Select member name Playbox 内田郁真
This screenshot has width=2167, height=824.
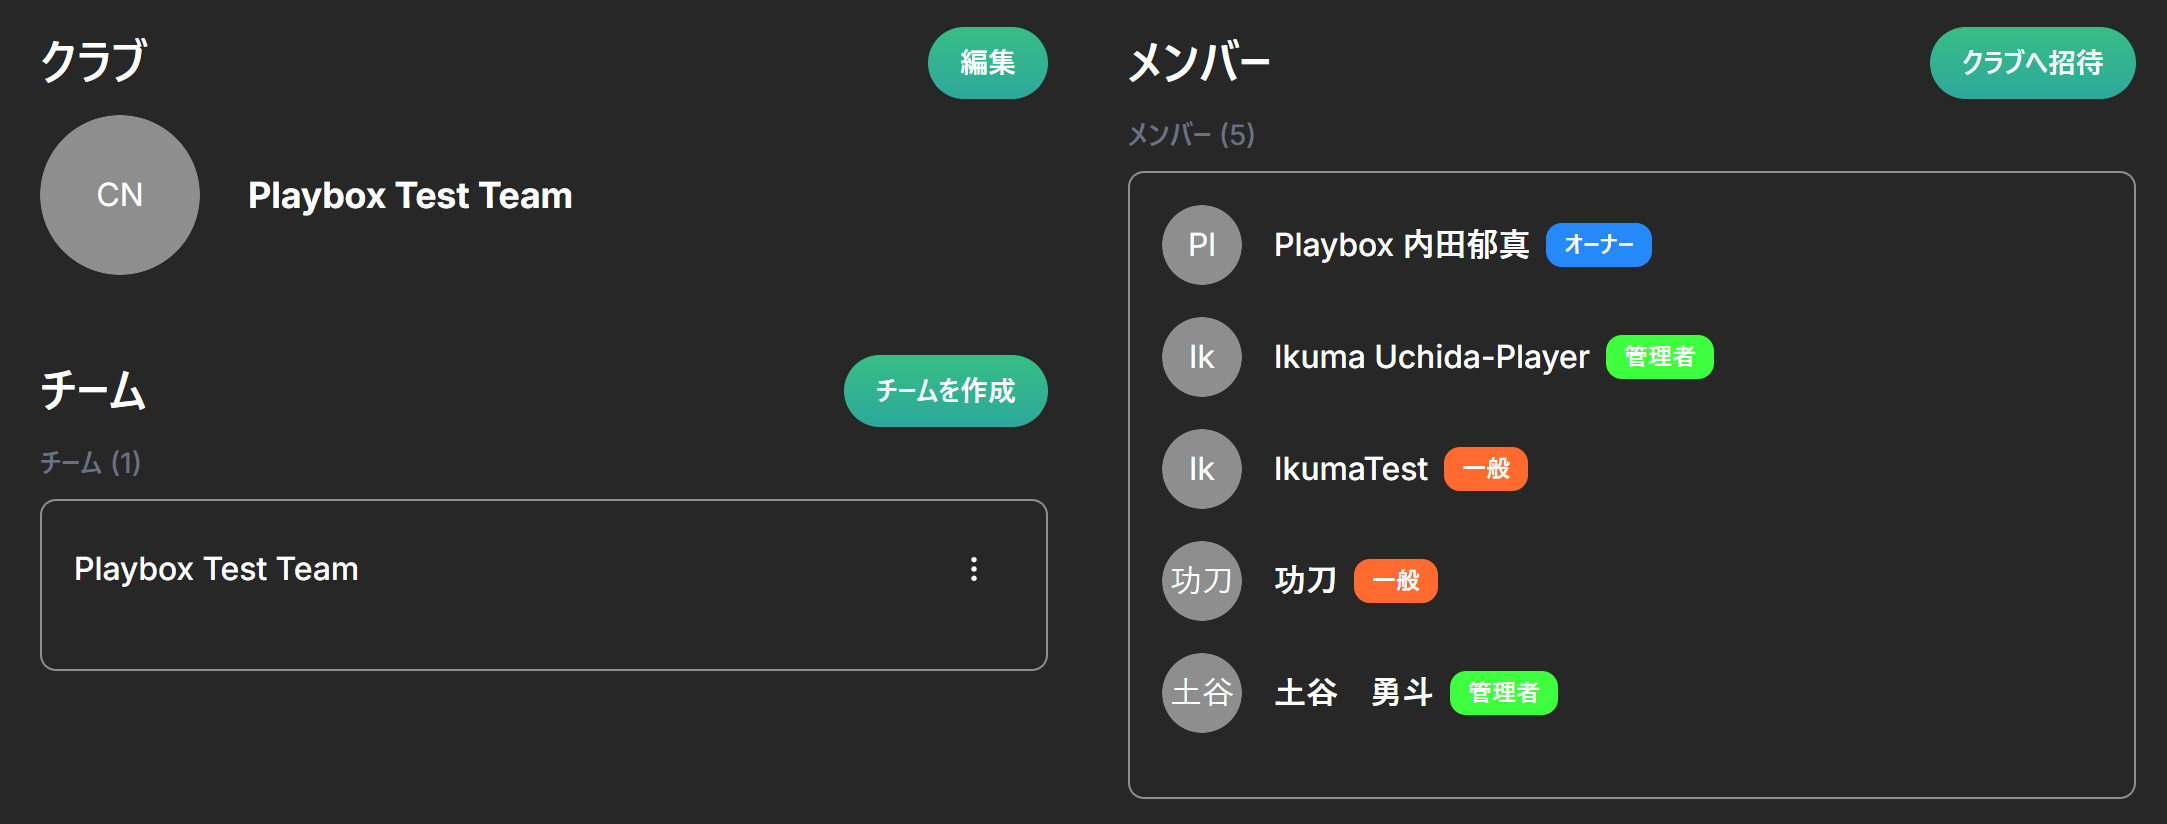(1401, 245)
